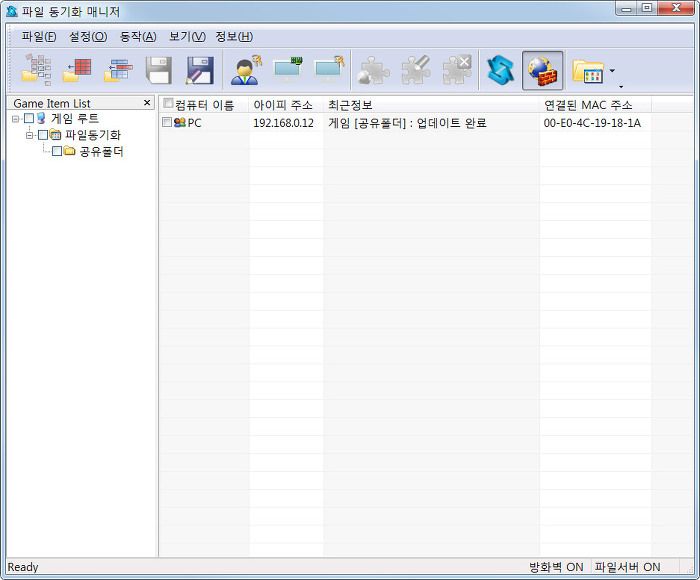This screenshot has width=700, height=580.
Task: Close the Game Item List panel
Action: 147,103
